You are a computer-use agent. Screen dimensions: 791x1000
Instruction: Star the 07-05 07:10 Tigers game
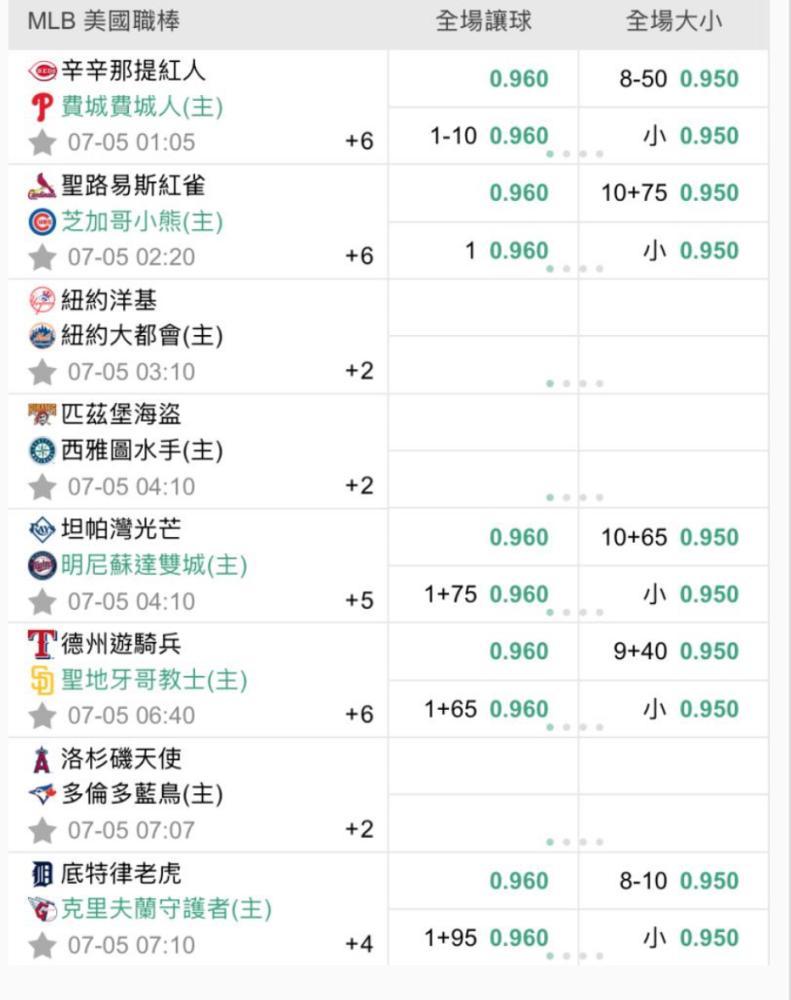click(42, 945)
